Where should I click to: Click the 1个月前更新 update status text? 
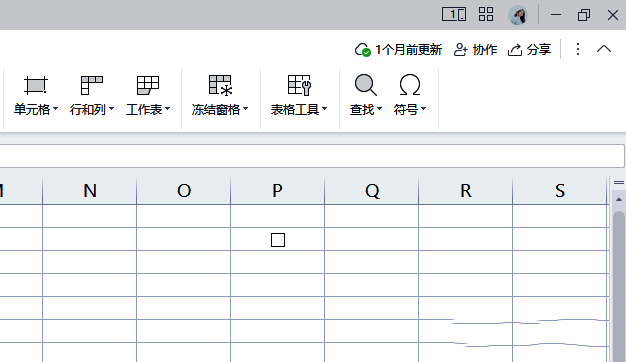pyautogui.click(x=408, y=50)
